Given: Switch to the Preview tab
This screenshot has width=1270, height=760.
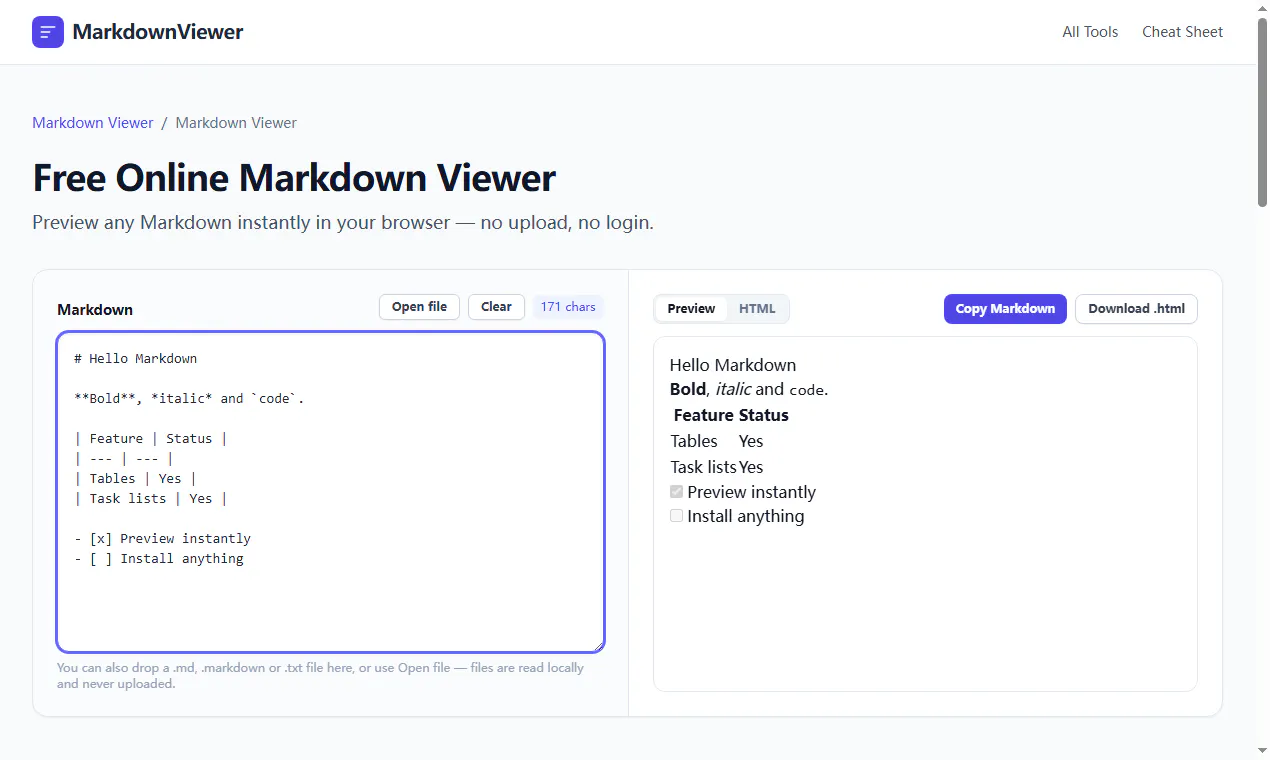Looking at the screenshot, I should [x=691, y=309].
